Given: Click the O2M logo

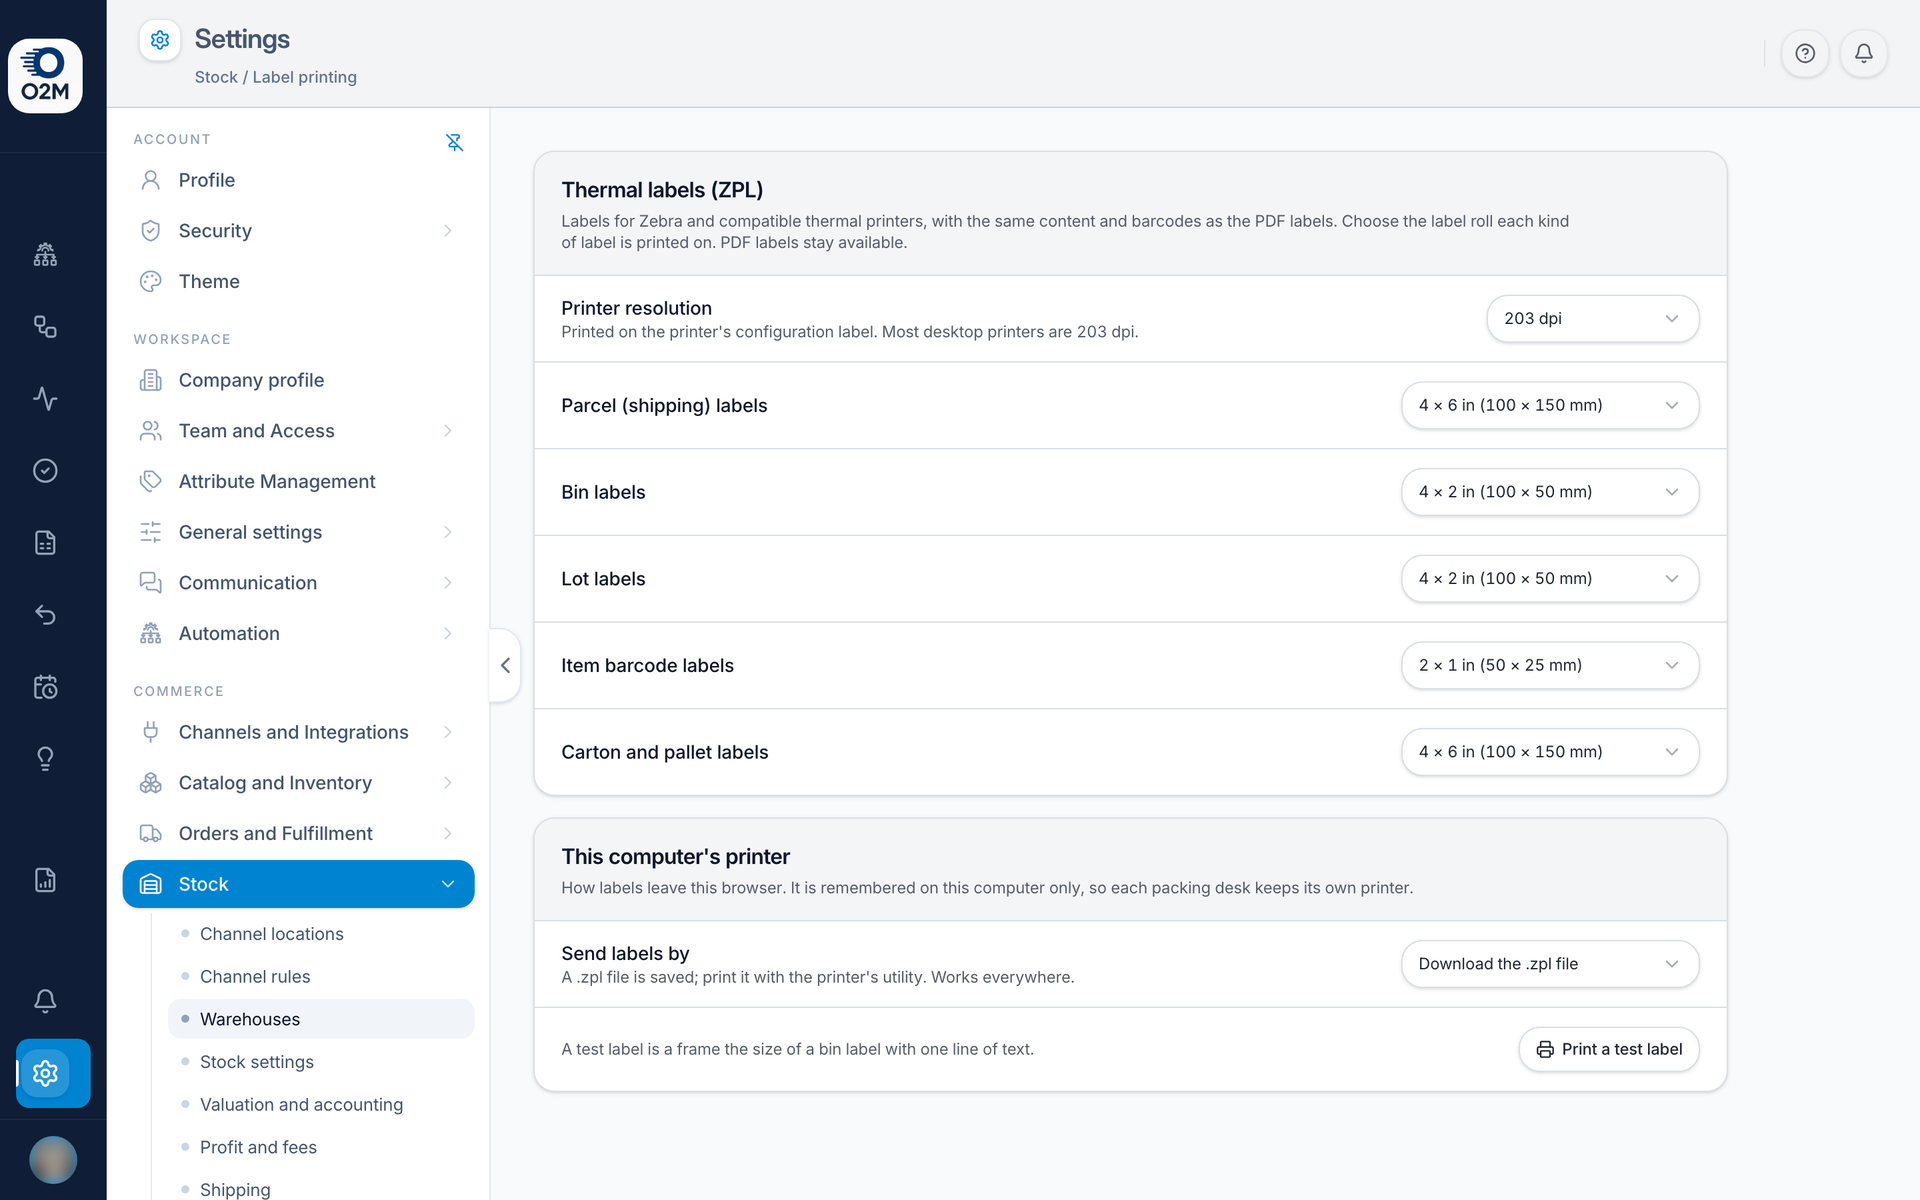Looking at the screenshot, I should pos(45,76).
